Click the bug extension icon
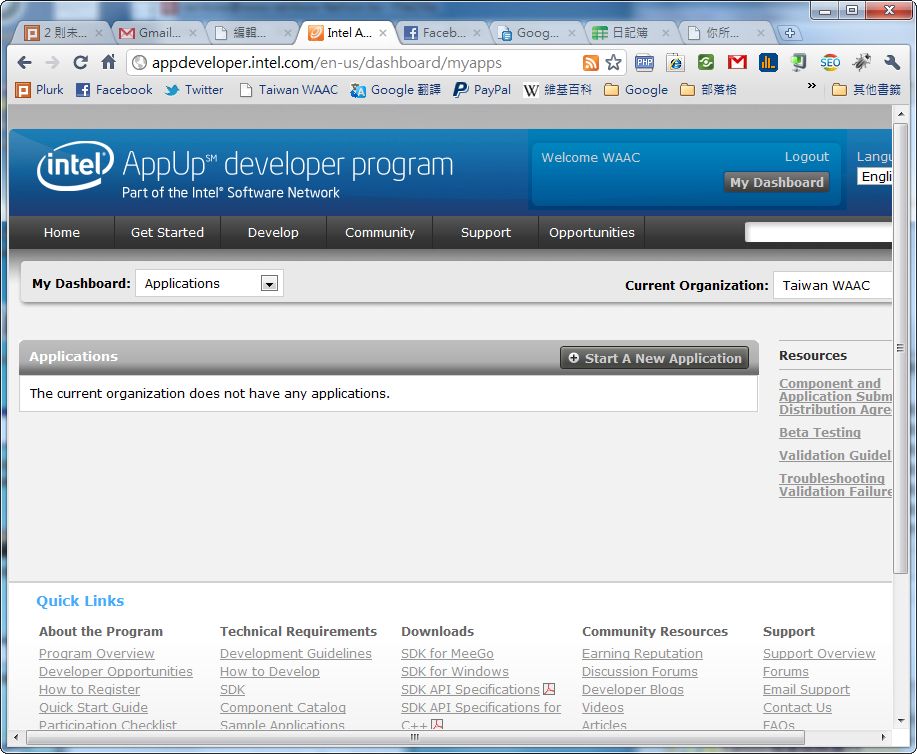 coord(861,62)
